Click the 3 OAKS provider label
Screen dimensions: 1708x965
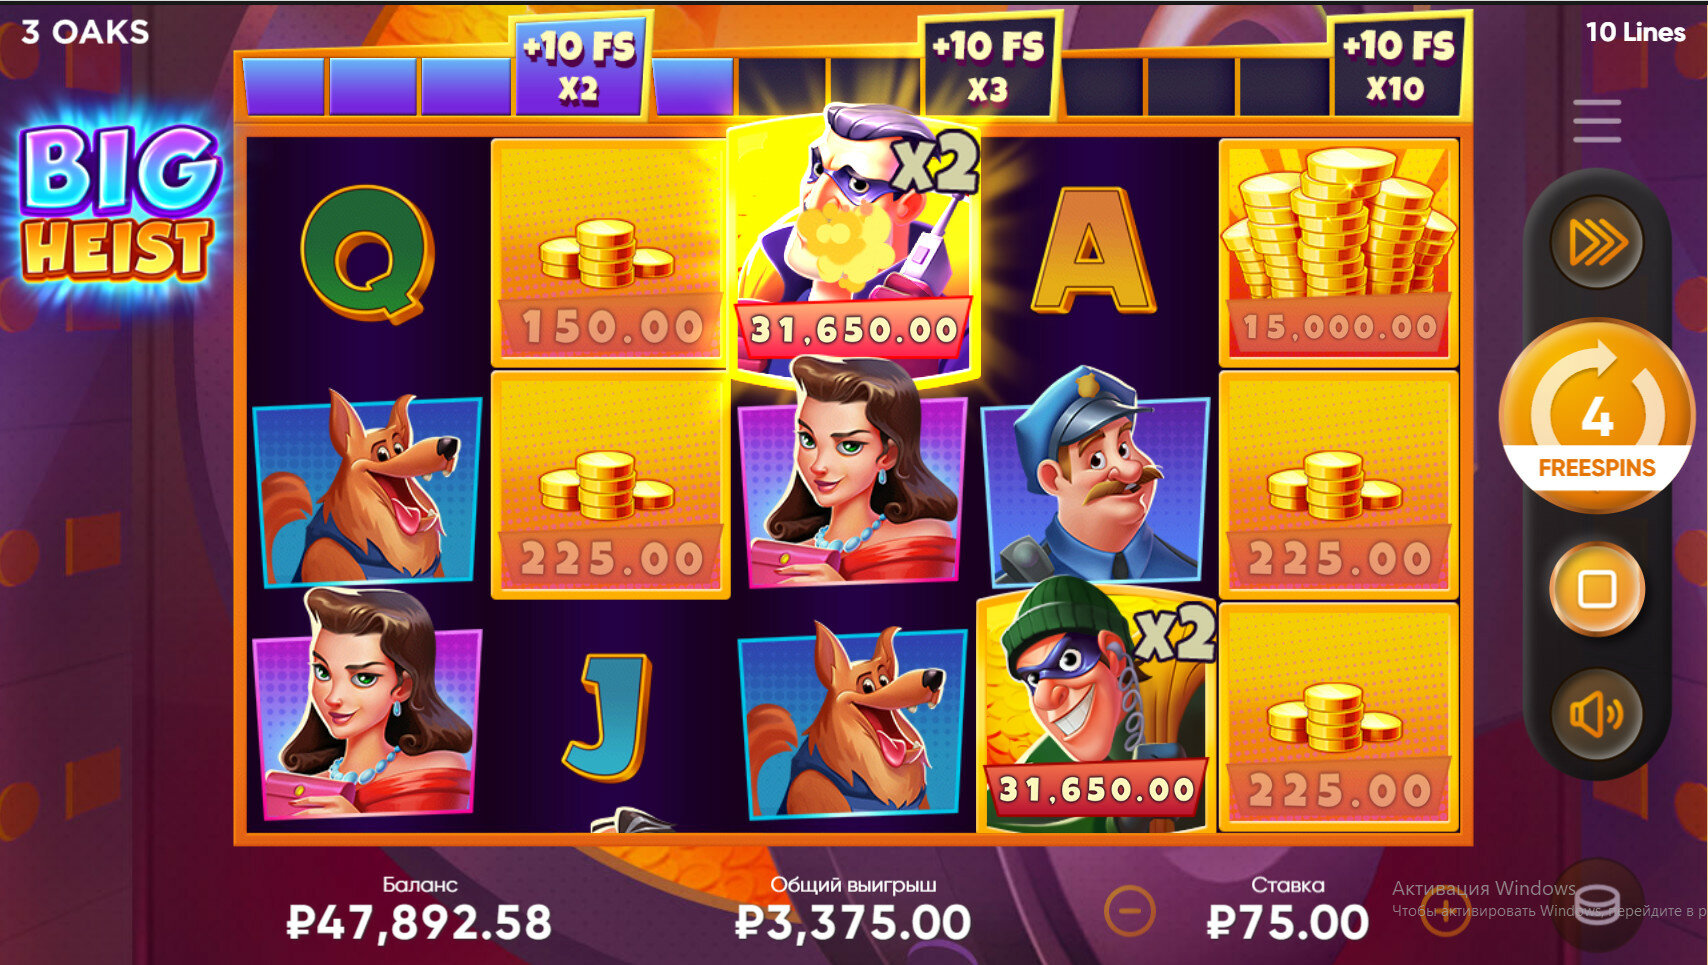(86, 32)
